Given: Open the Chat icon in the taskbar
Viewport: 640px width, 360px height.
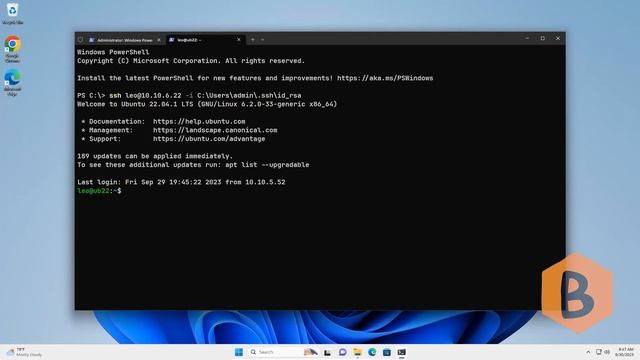Looking at the screenshot, I should [342, 352].
